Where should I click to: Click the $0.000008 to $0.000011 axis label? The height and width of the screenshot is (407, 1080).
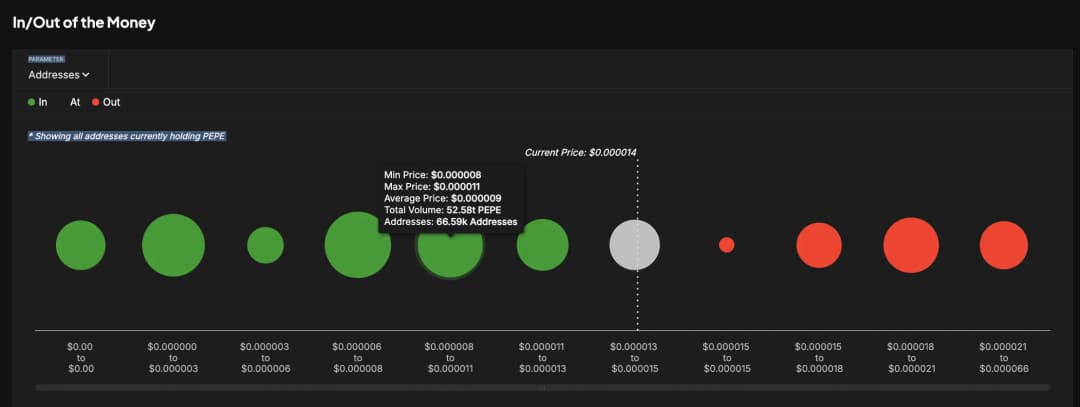(450, 357)
